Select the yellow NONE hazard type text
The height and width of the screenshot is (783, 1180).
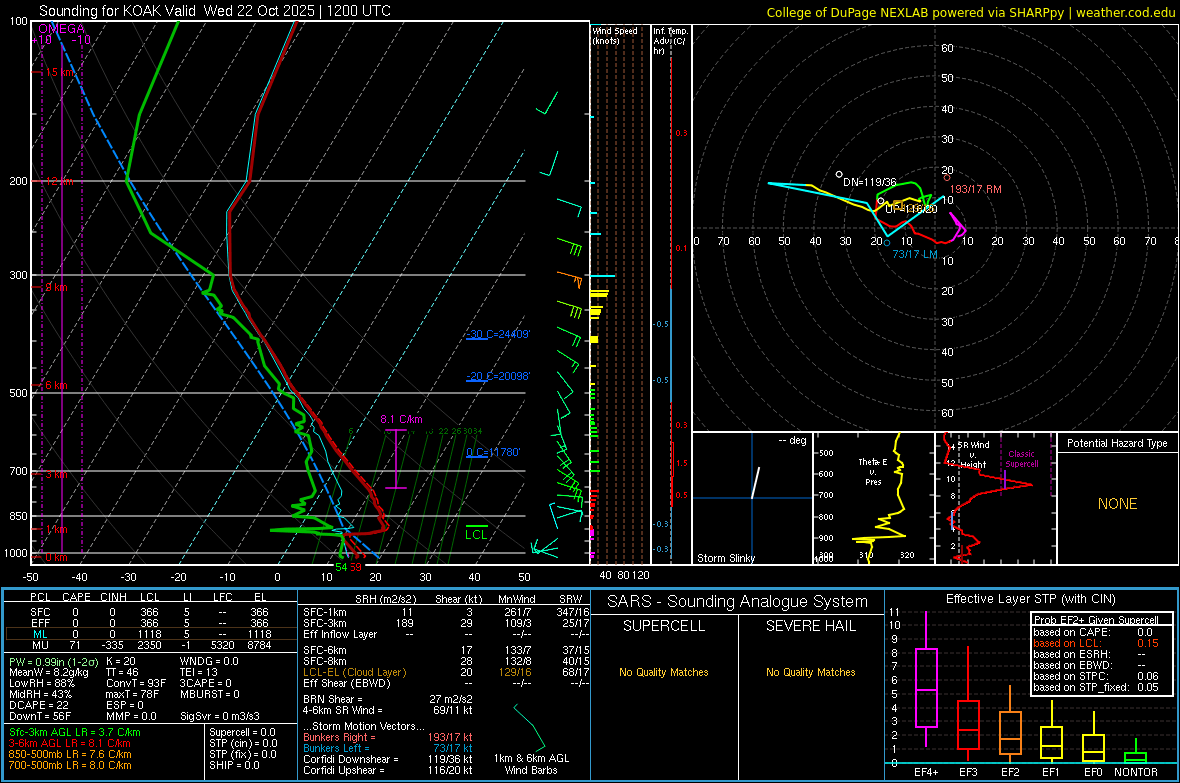point(1117,504)
